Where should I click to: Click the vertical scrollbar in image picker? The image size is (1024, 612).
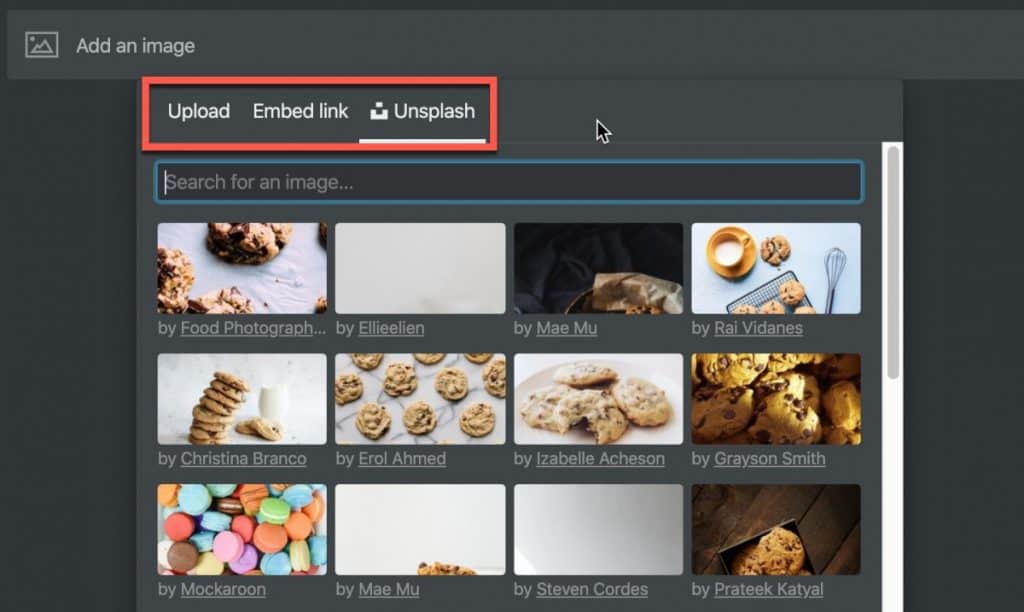point(893,261)
